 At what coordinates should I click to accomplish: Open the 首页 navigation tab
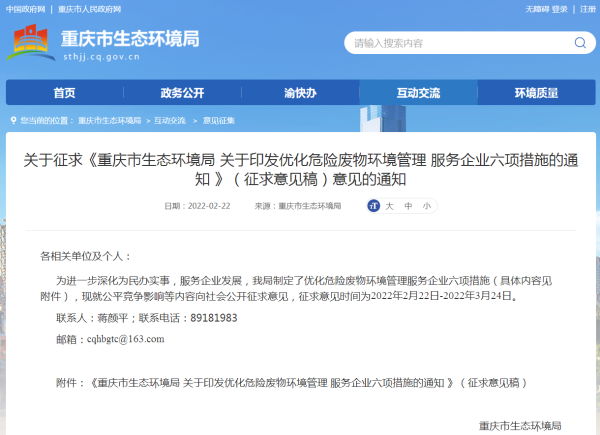point(64,93)
